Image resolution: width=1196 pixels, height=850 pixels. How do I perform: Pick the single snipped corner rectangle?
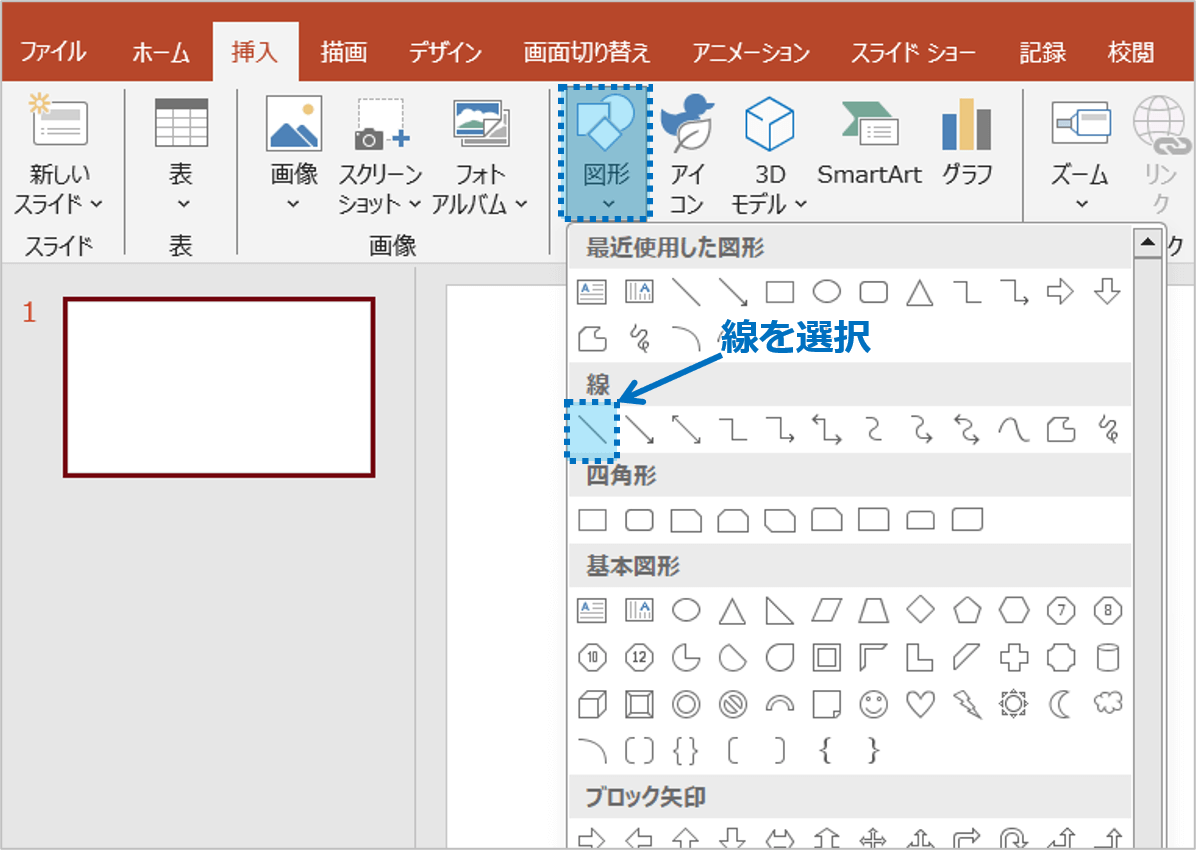[x=686, y=520]
